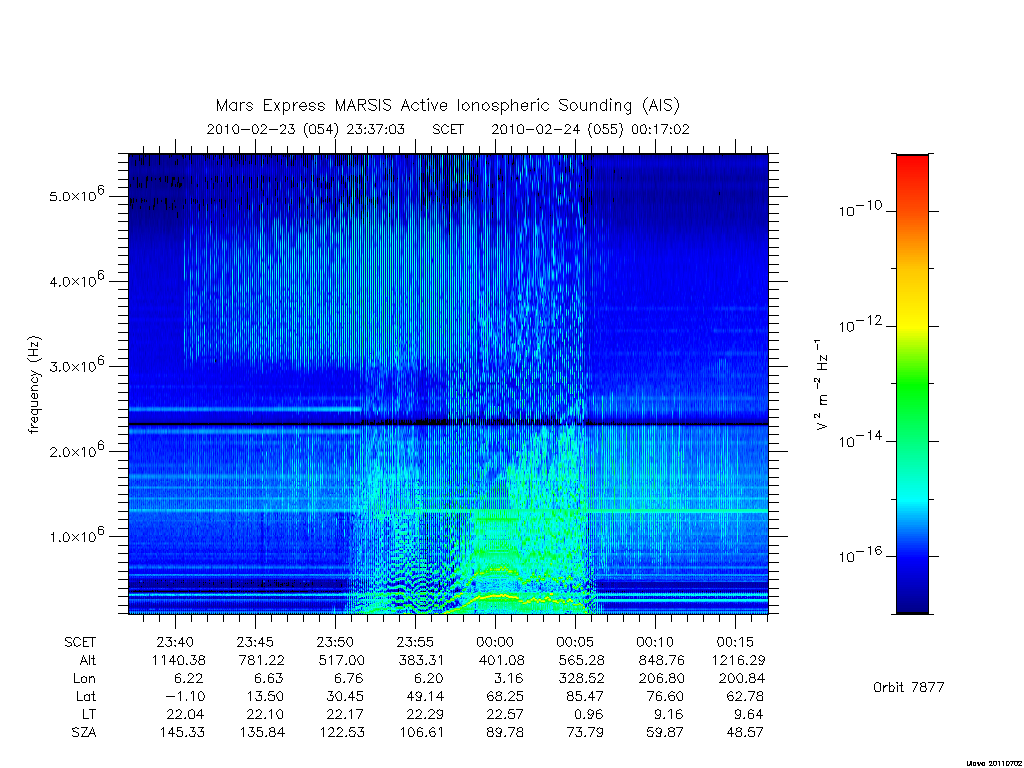Click the 10^-12 colorbar tick label
The width and height of the screenshot is (1024, 768).
pyautogui.click(x=860, y=324)
